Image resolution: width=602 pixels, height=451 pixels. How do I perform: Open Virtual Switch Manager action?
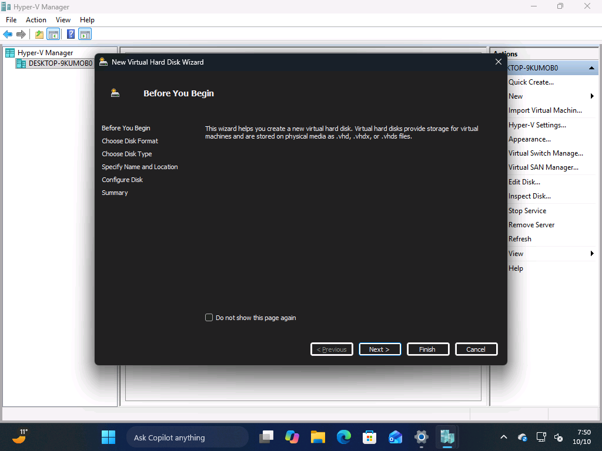click(546, 153)
